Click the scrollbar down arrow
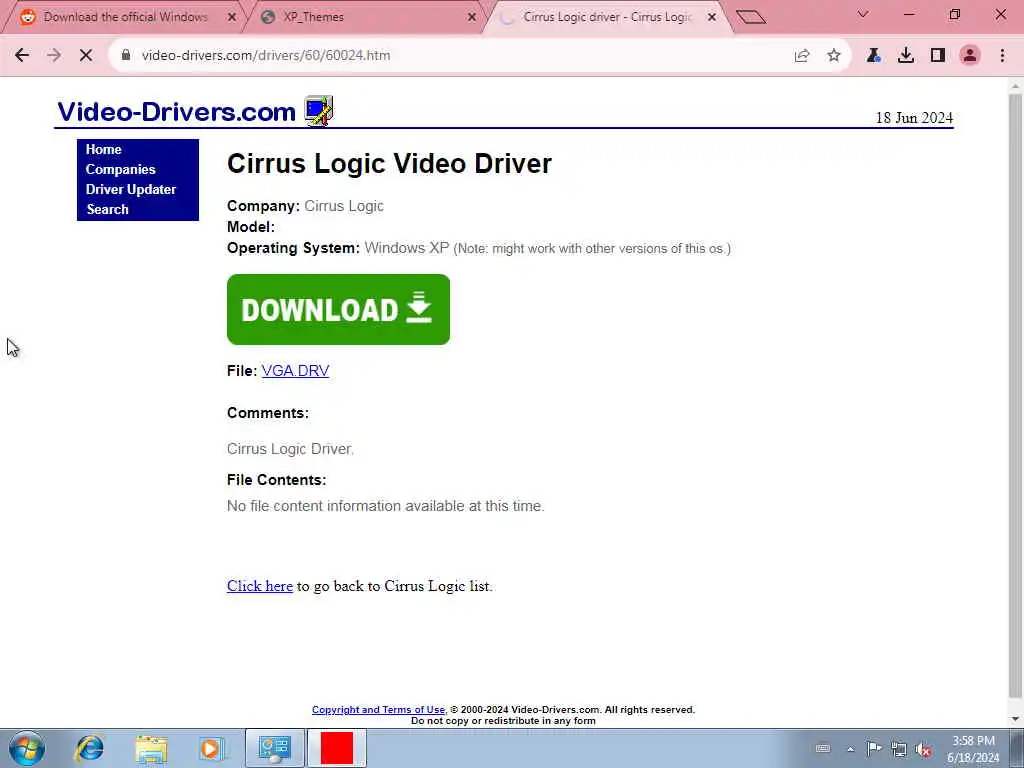 1016,720
